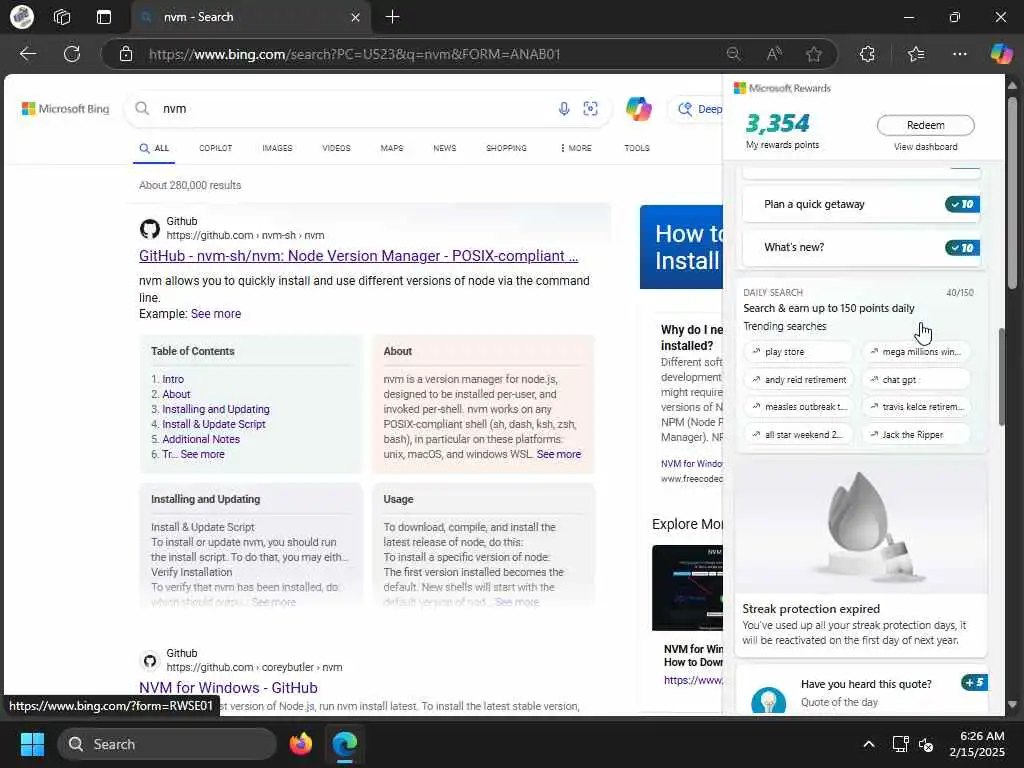Open the tab actions menu icon

pyautogui.click(x=104, y=17)
